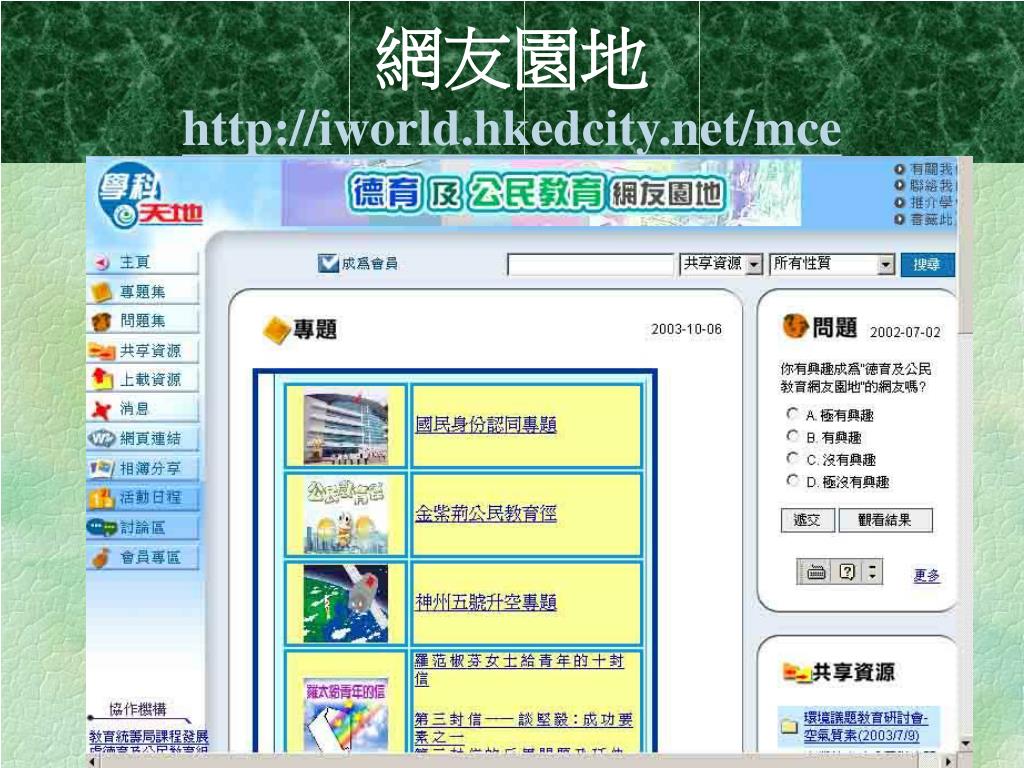This screenshot has height=768, width=1024.
Task: Click the 共享資源 section heading folder icon
Action: (x=796, y=672)
